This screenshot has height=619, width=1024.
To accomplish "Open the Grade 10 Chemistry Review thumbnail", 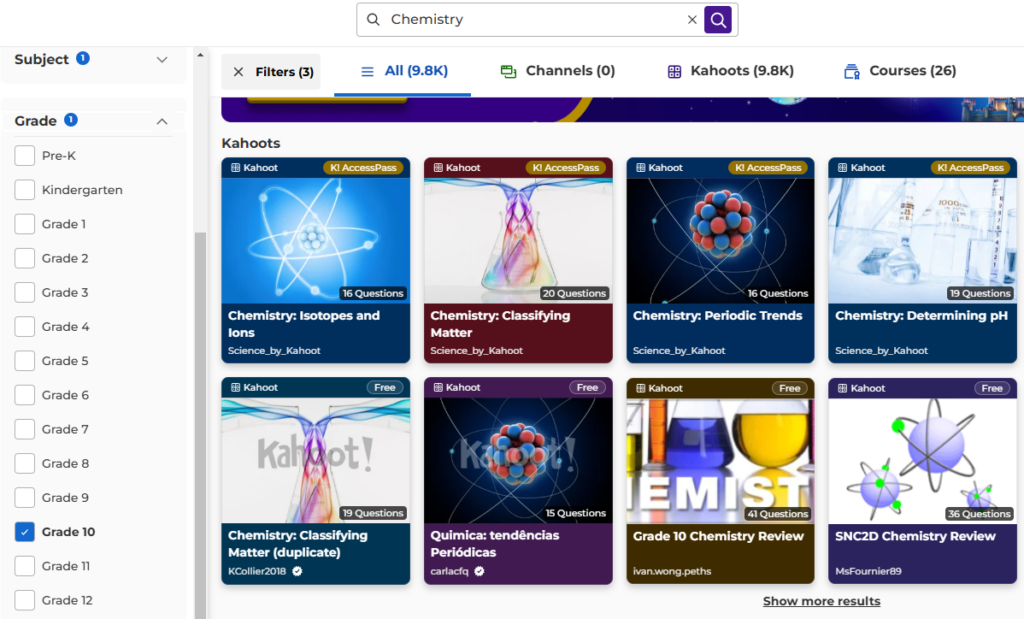I will click(721, 461).
